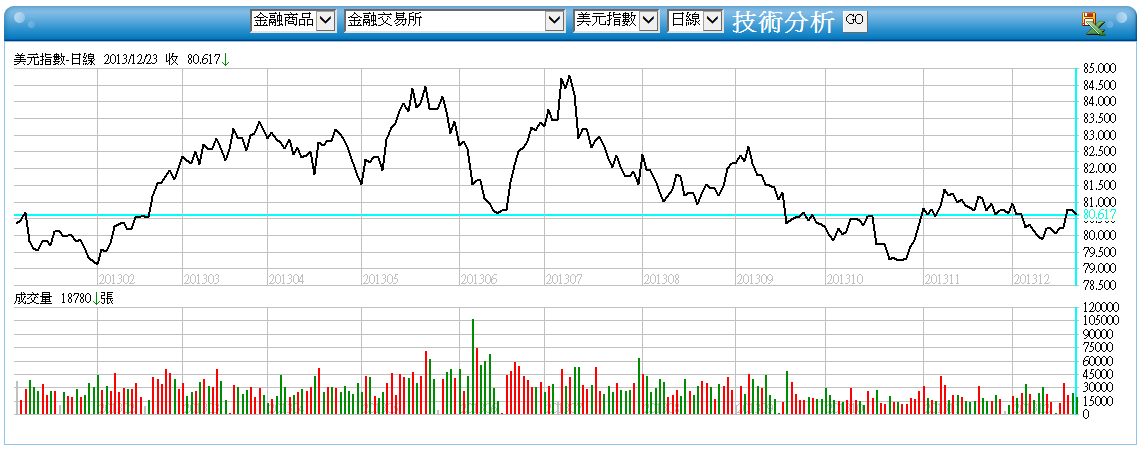Screen dimensions: 1148x449
Task: Click the 201304 month label
Action: coord(286,279)
